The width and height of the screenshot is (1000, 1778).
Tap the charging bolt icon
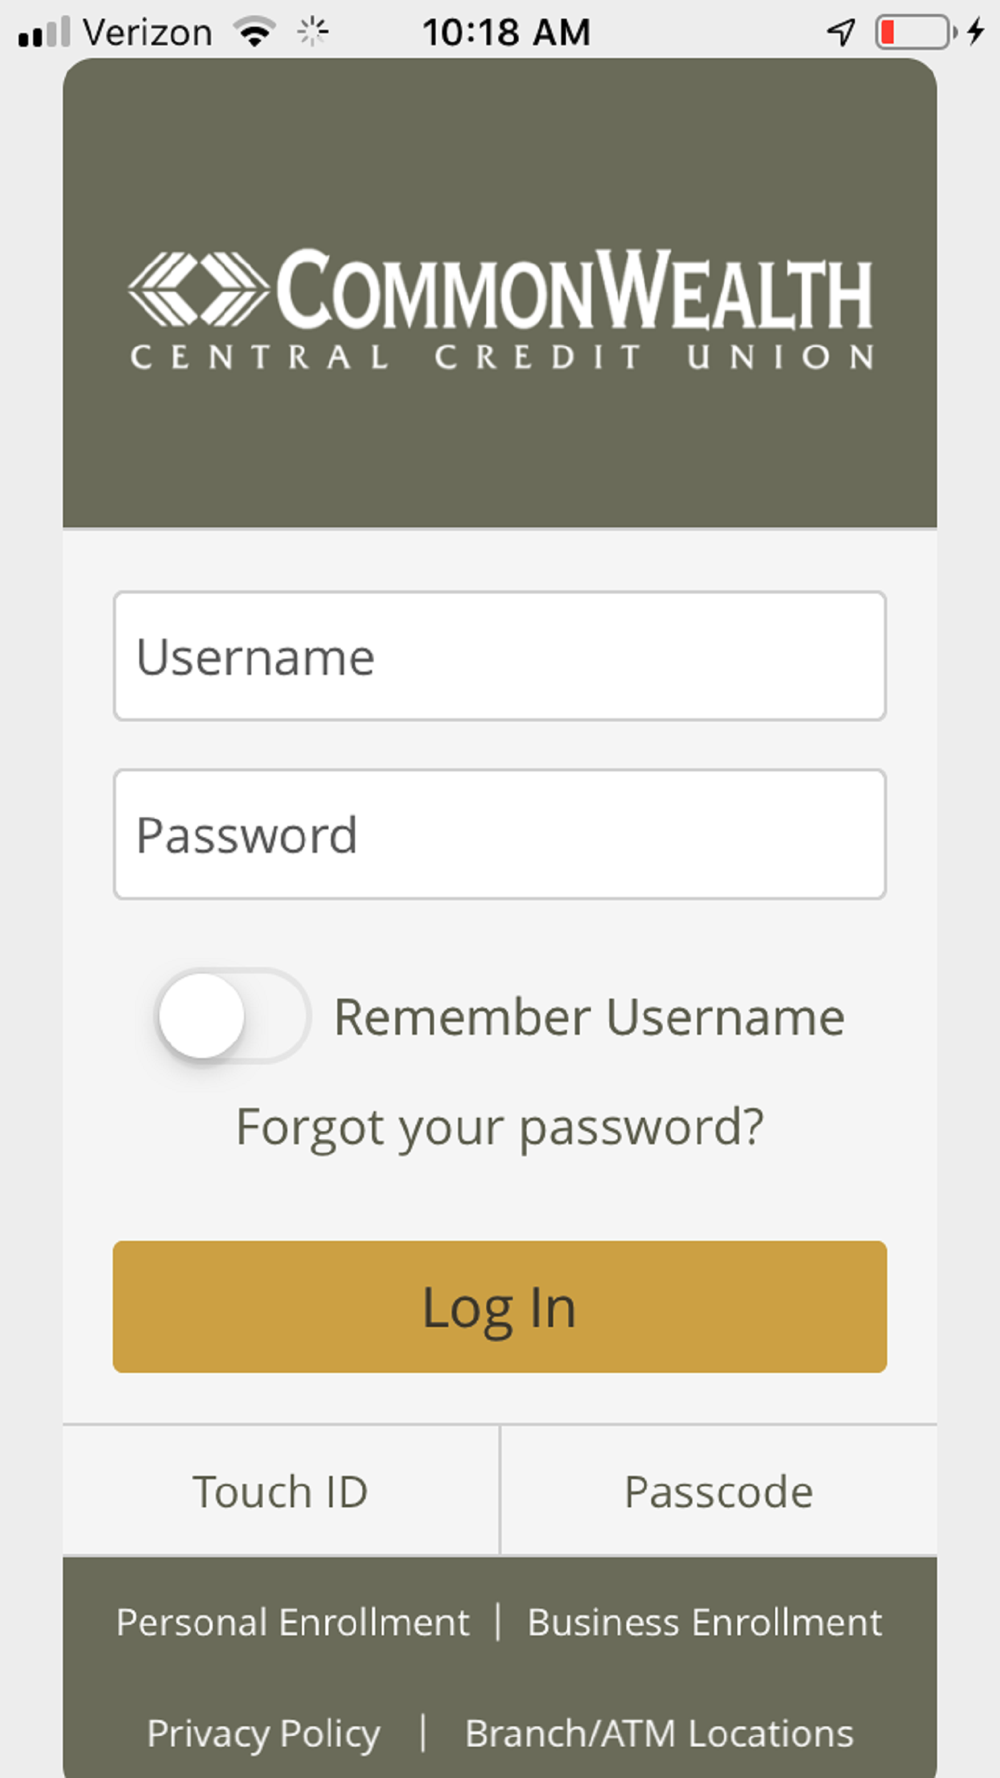[976, 33]
